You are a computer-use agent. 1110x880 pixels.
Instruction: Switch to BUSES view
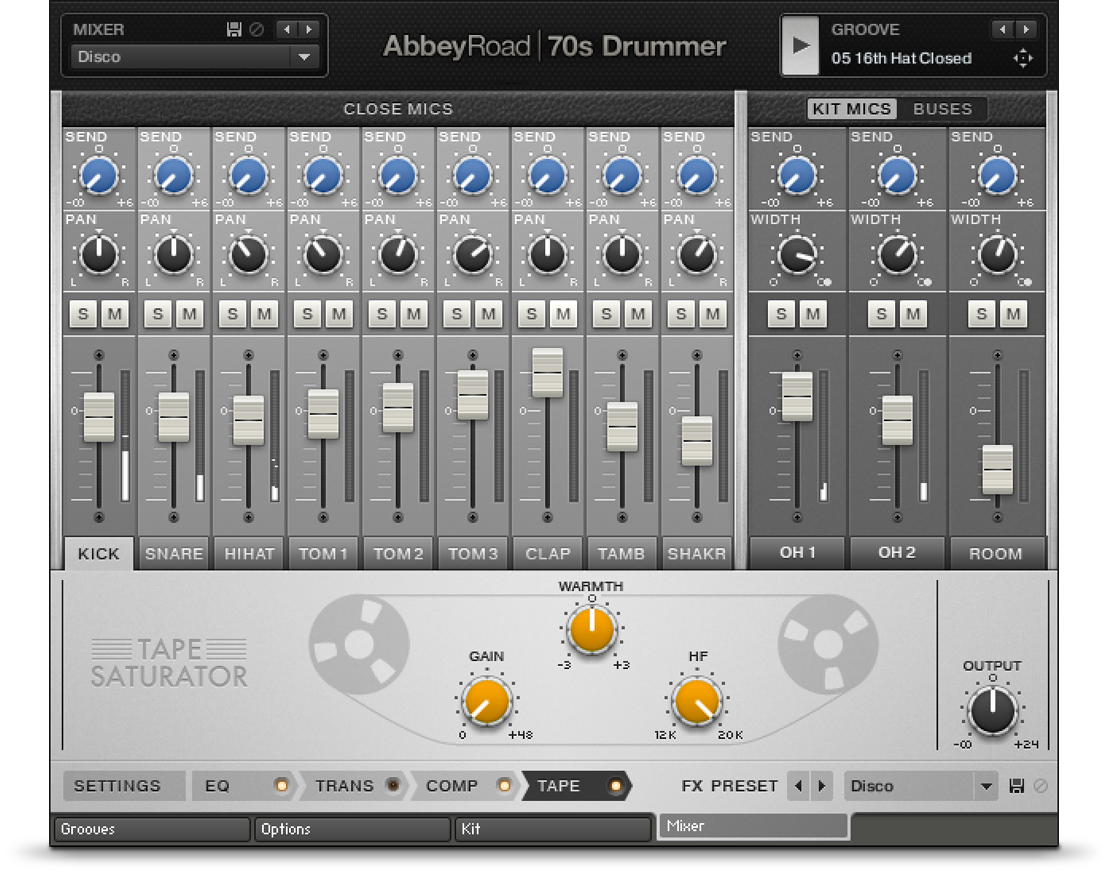942,109
